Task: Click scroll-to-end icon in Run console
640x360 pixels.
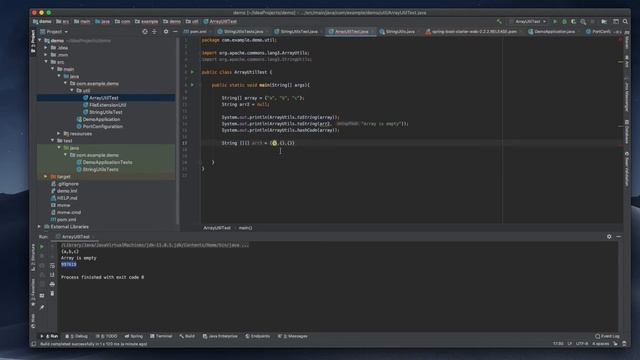Action: click(52, 275)
